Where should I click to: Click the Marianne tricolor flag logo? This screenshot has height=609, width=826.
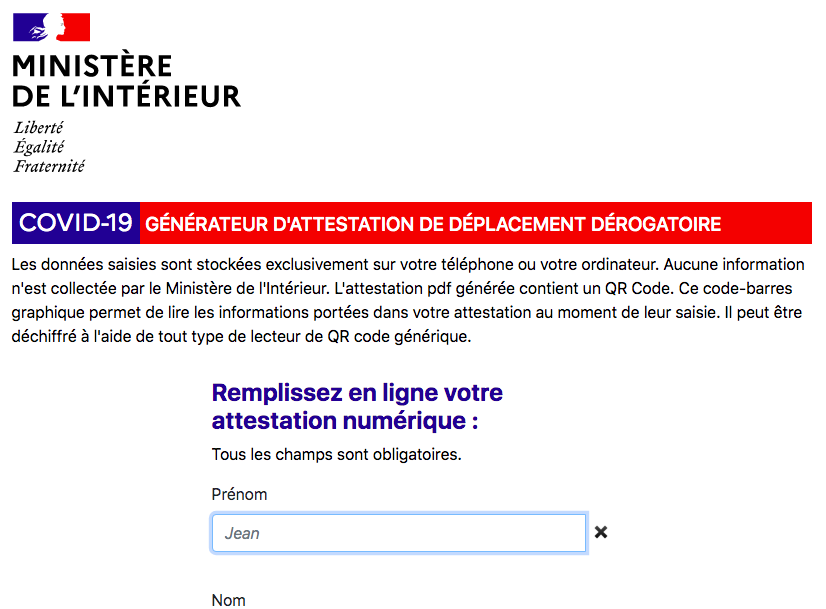pos(52,27)
